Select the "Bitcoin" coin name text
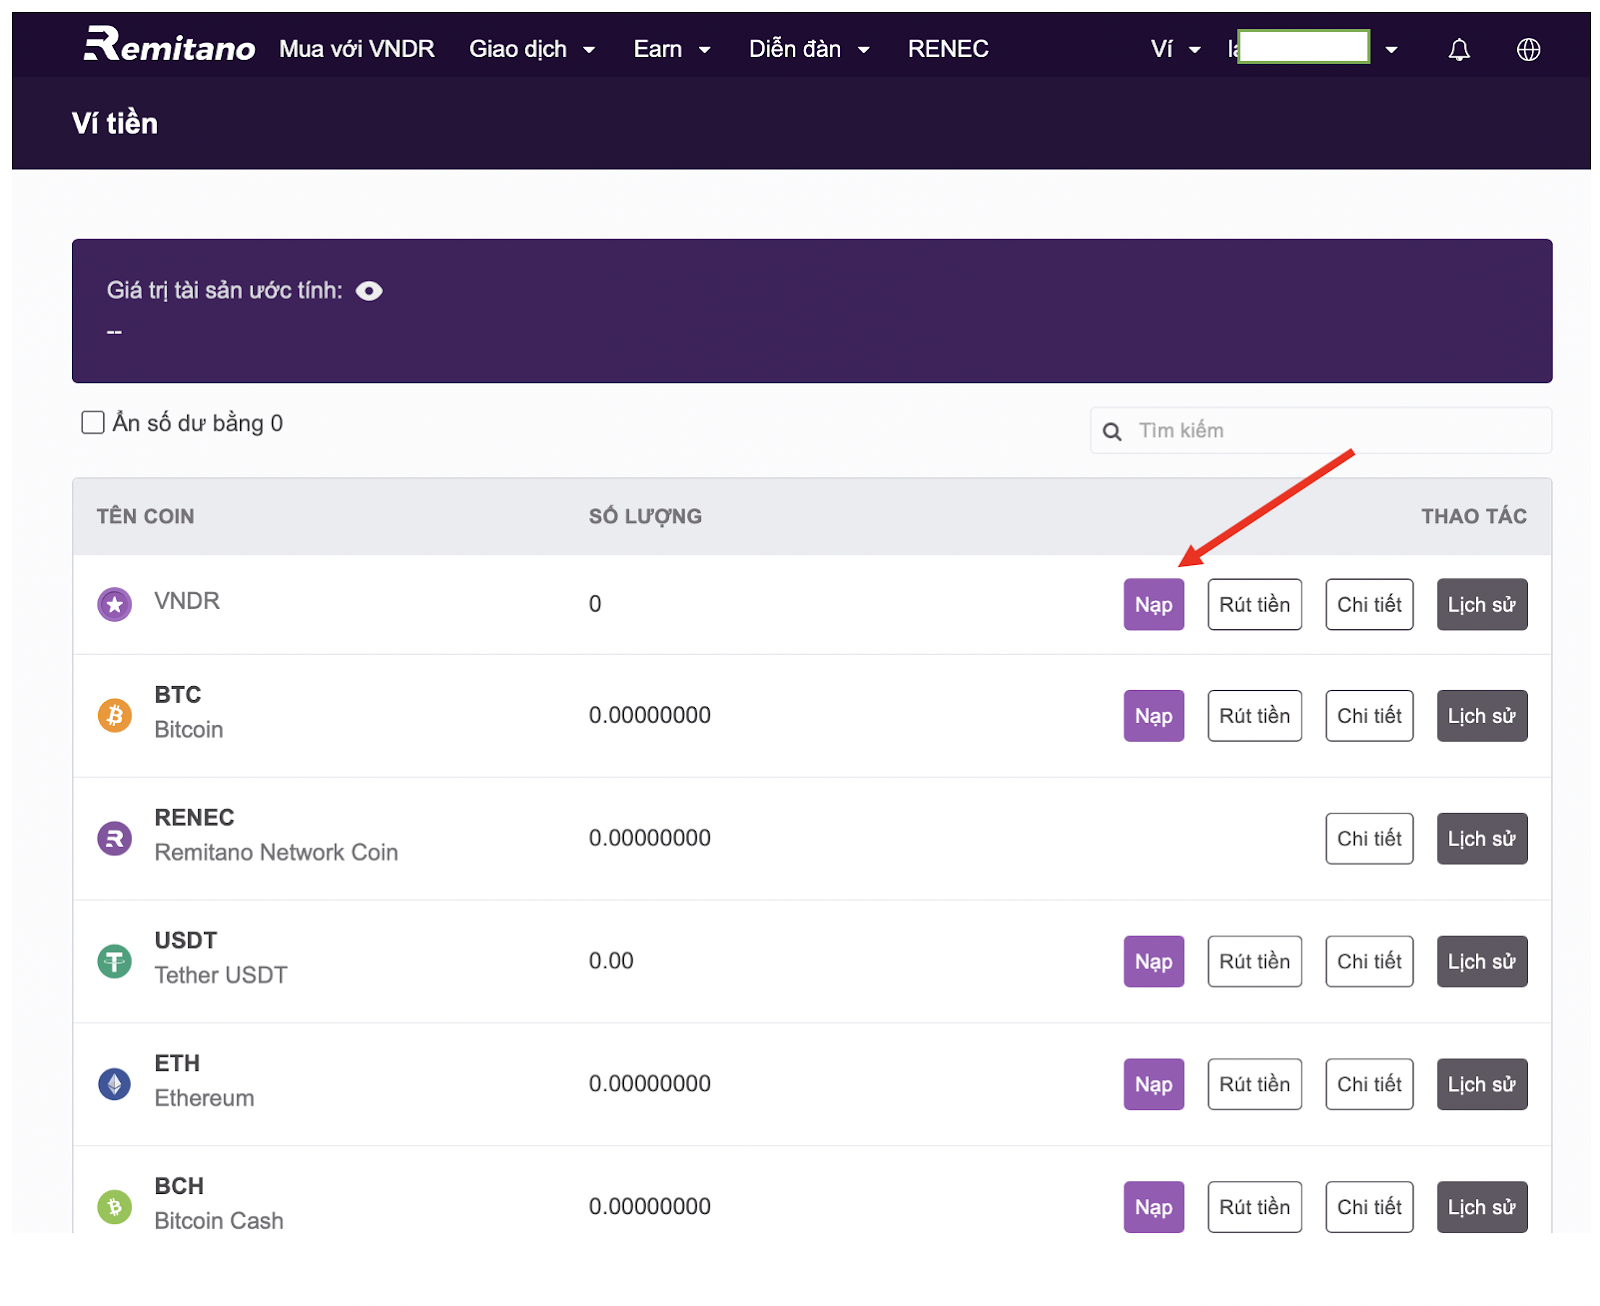Viewport: 1600px width, 1306px height. click(x=189, y=730)
